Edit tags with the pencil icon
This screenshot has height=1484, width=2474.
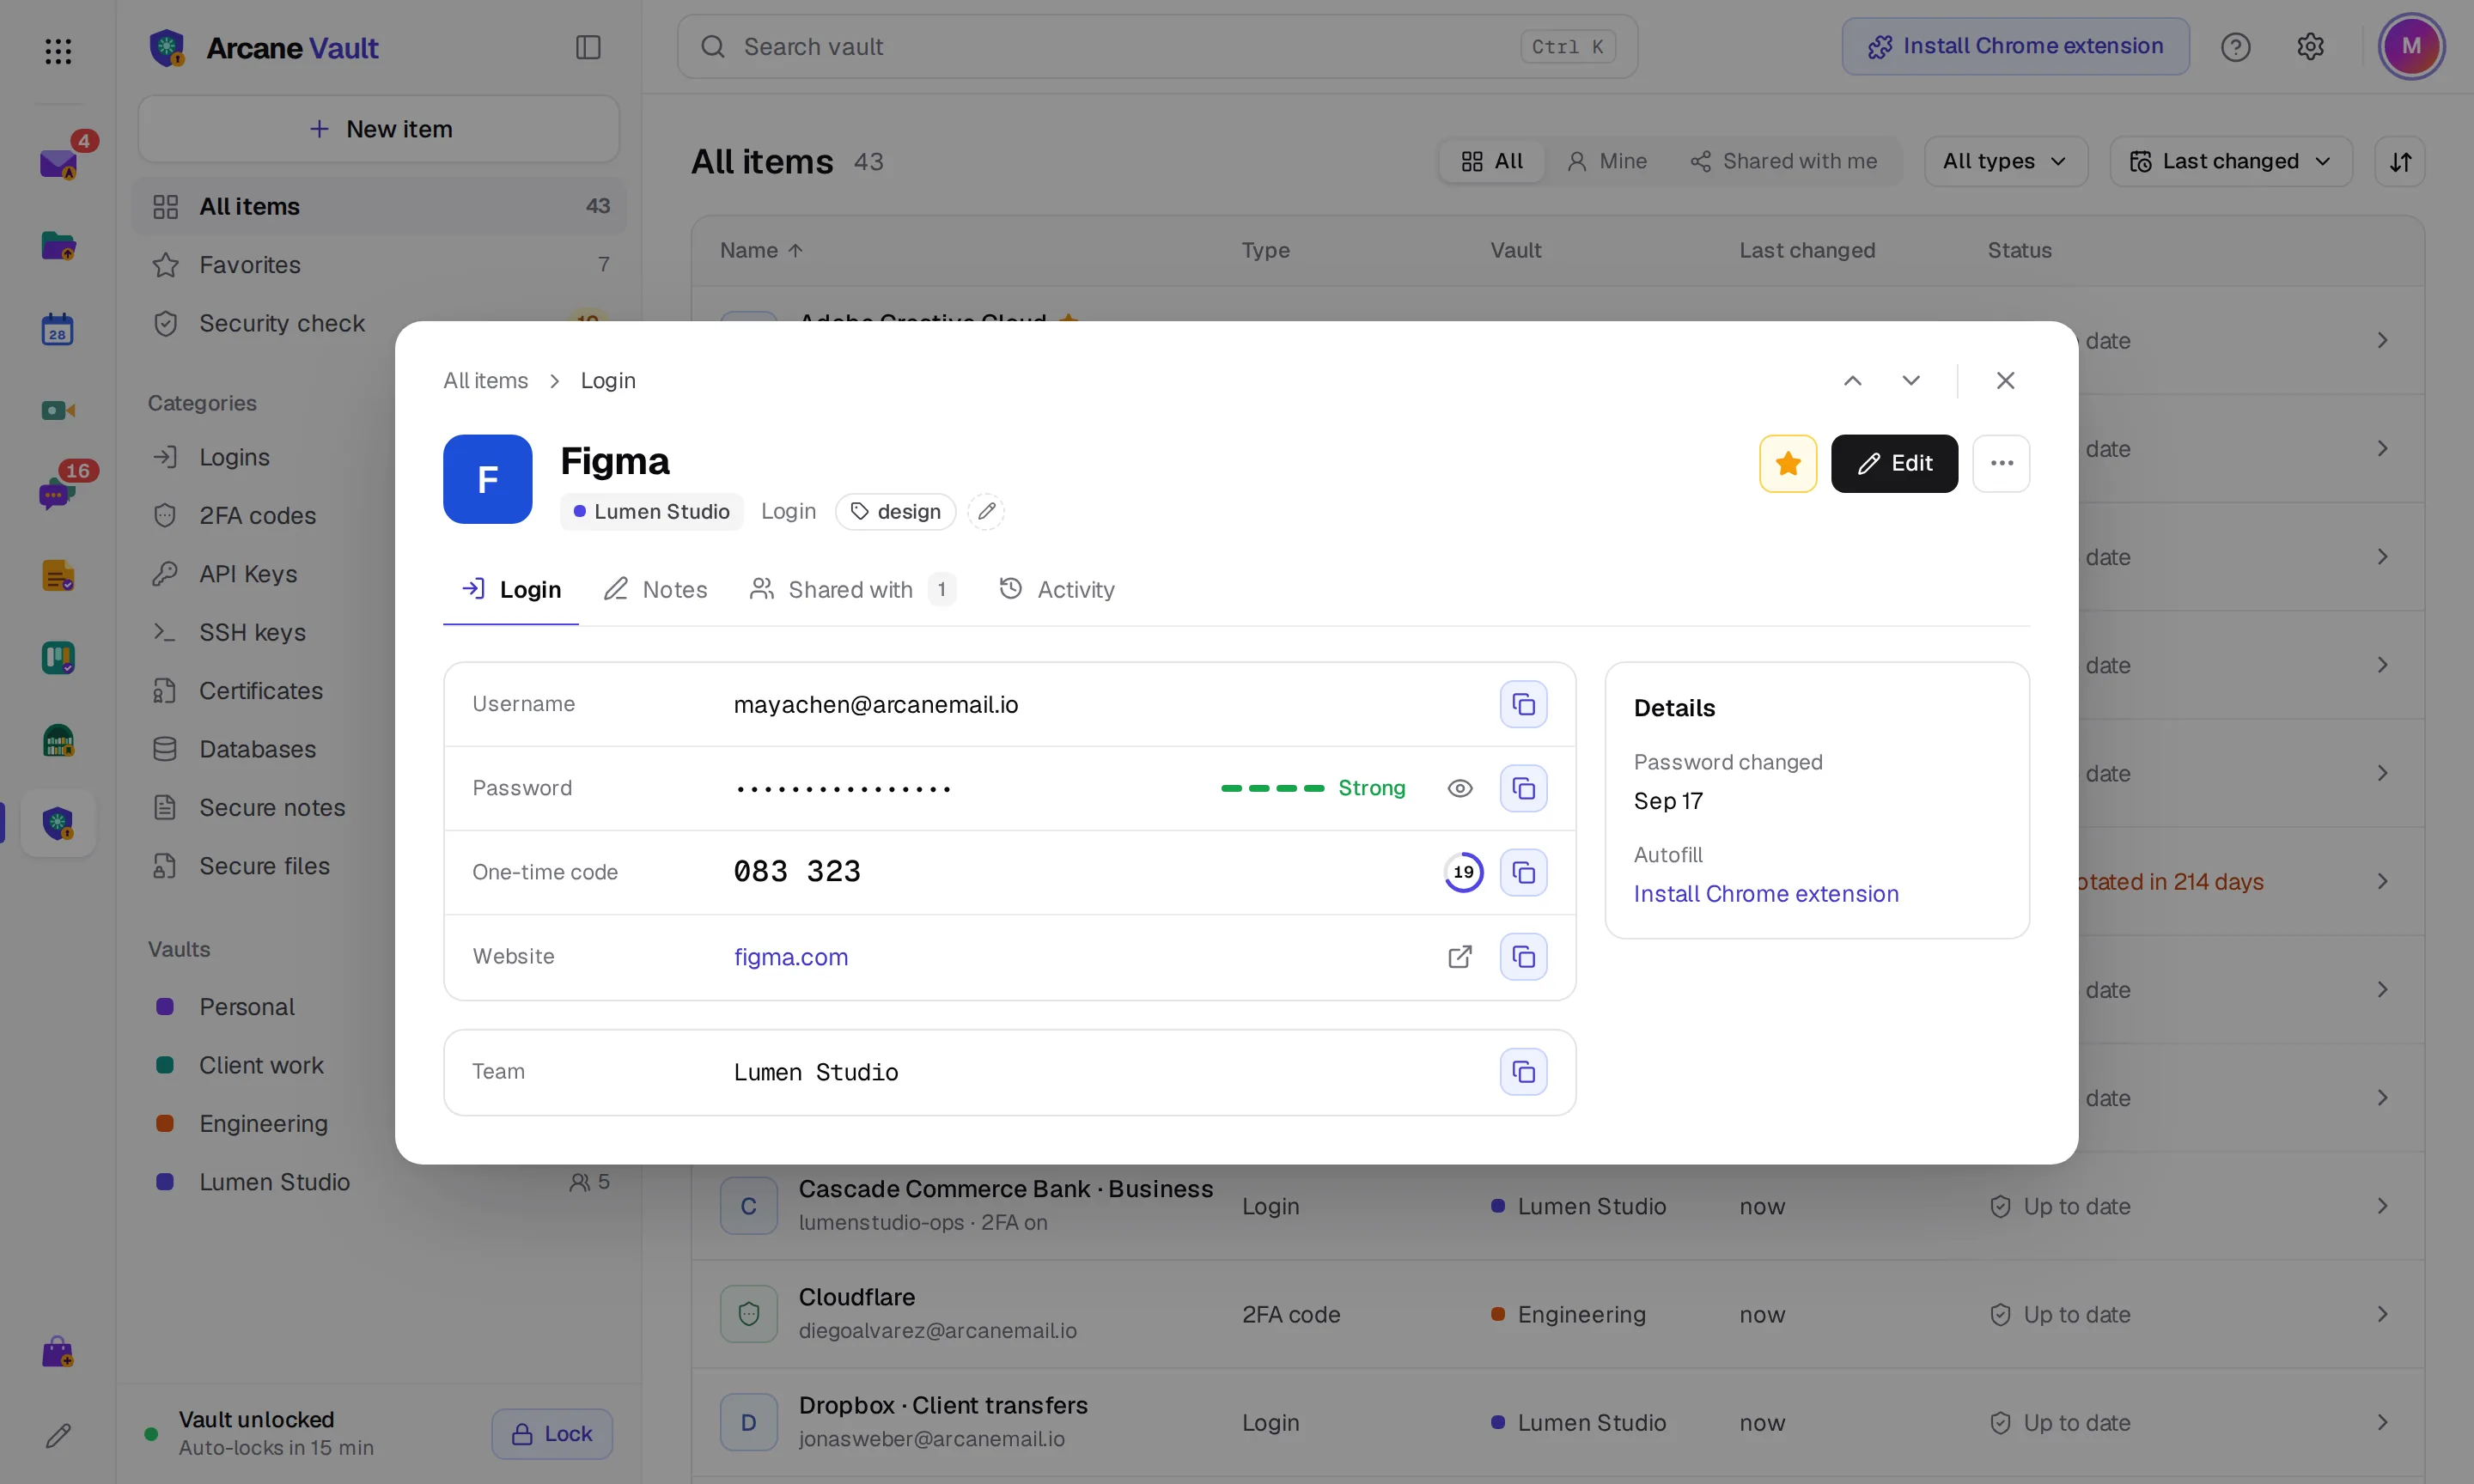pos(986,511)
